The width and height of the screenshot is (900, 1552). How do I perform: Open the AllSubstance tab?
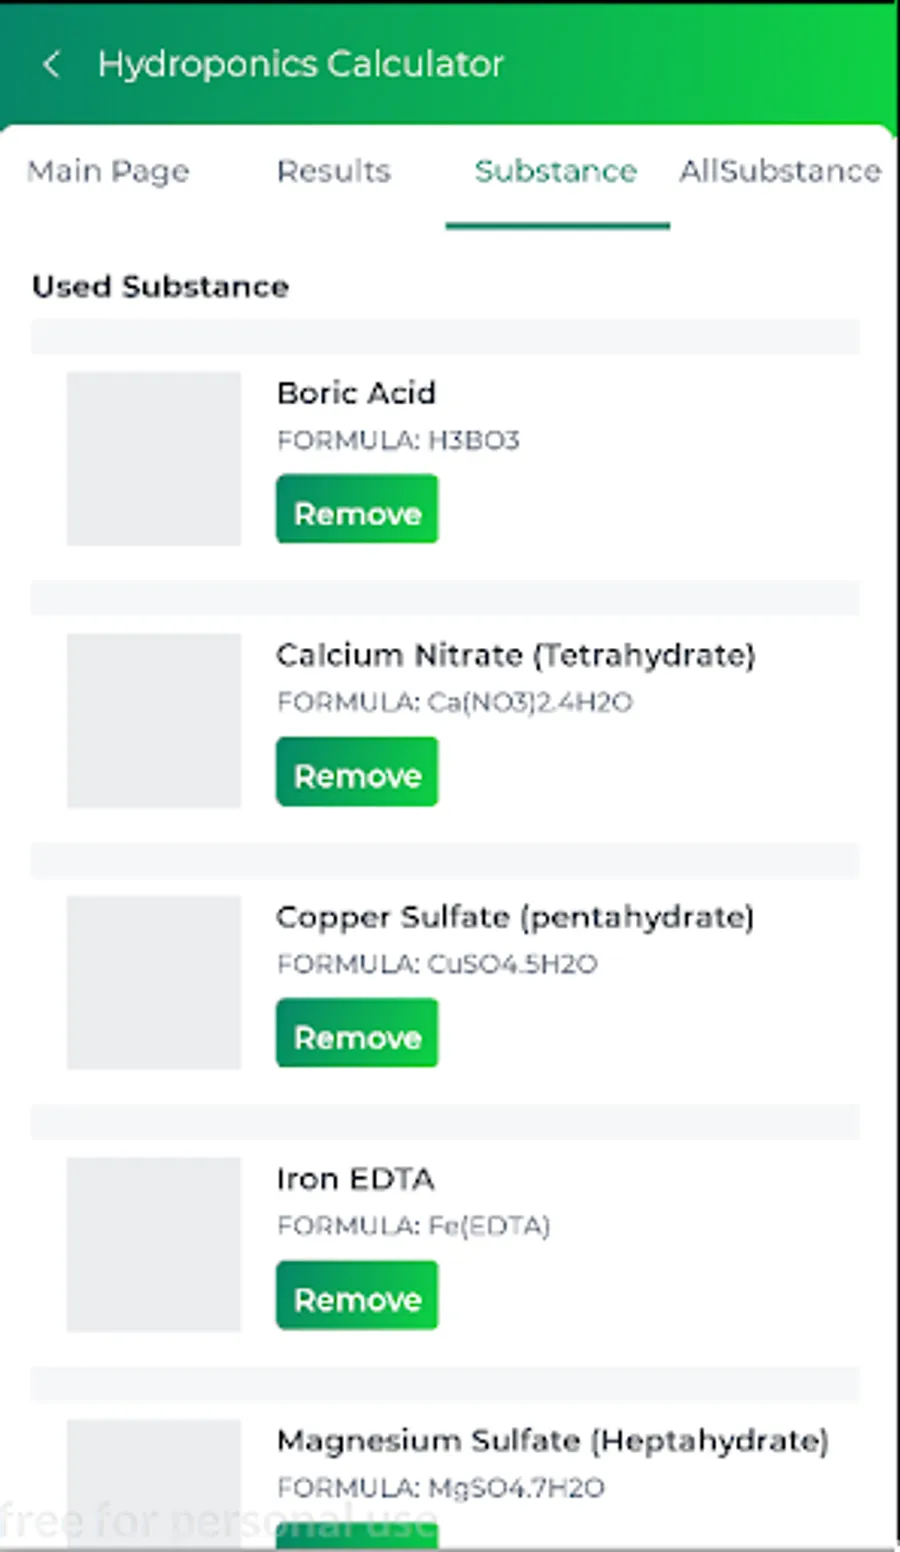pos(780,171)
